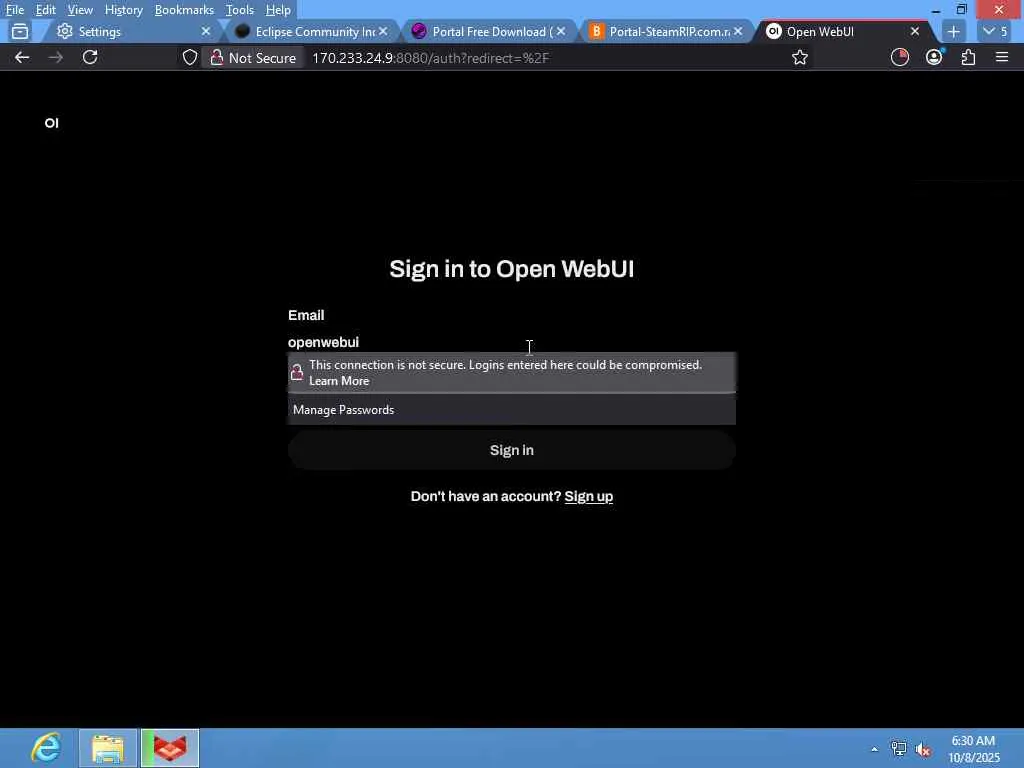This screenshot has width=1024, height=768.
Task: Select the red fox browser taskbar icon
Action: tap(170, 748)
